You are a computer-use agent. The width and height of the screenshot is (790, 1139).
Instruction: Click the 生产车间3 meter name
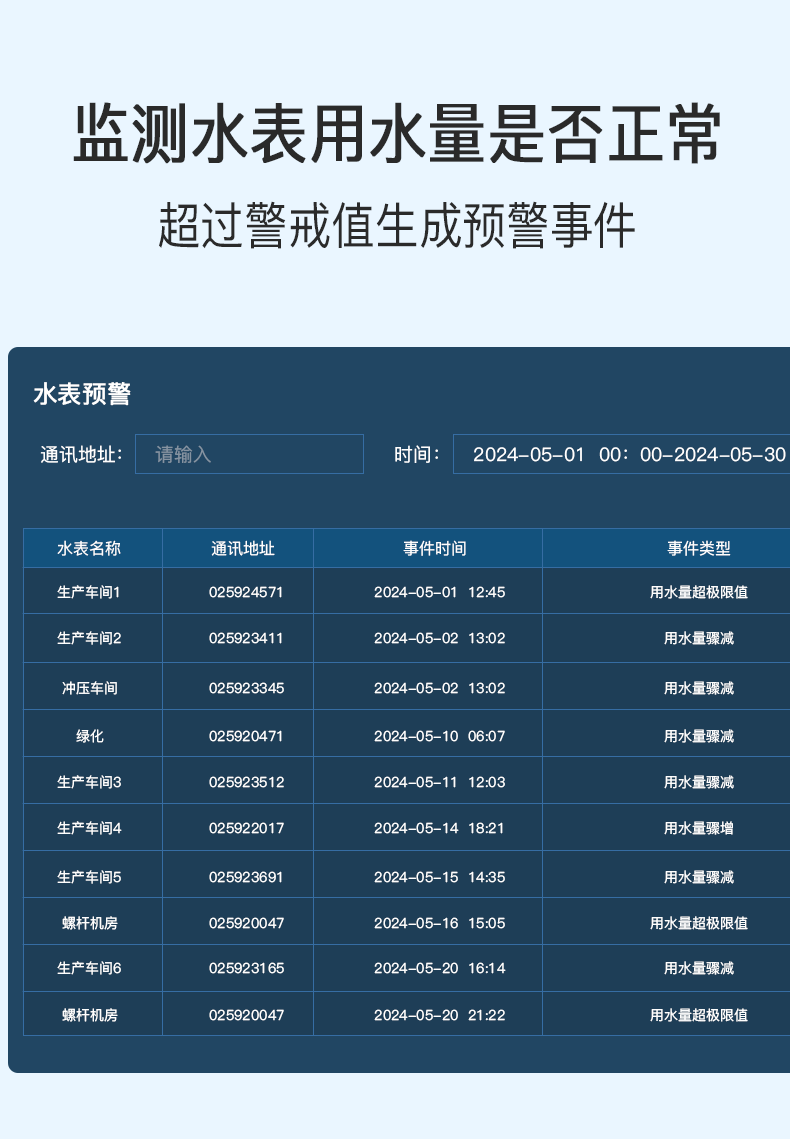[89, 782]
